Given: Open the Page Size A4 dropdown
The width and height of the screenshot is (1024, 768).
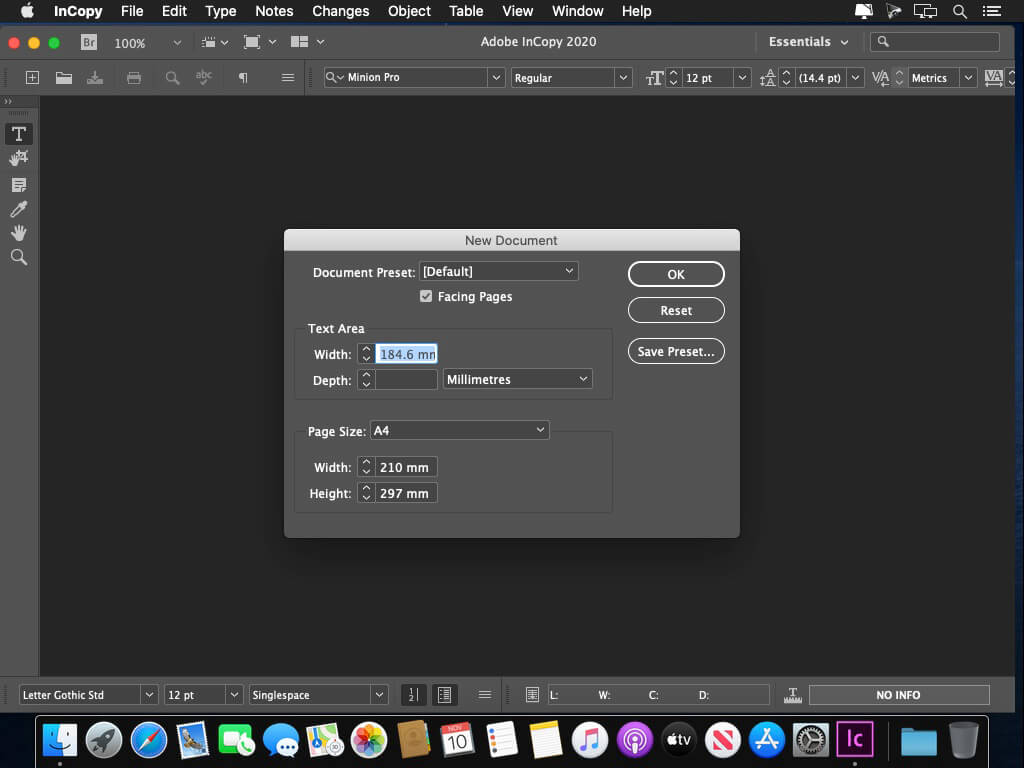Looking at the screenshot, I should [459, 430].
